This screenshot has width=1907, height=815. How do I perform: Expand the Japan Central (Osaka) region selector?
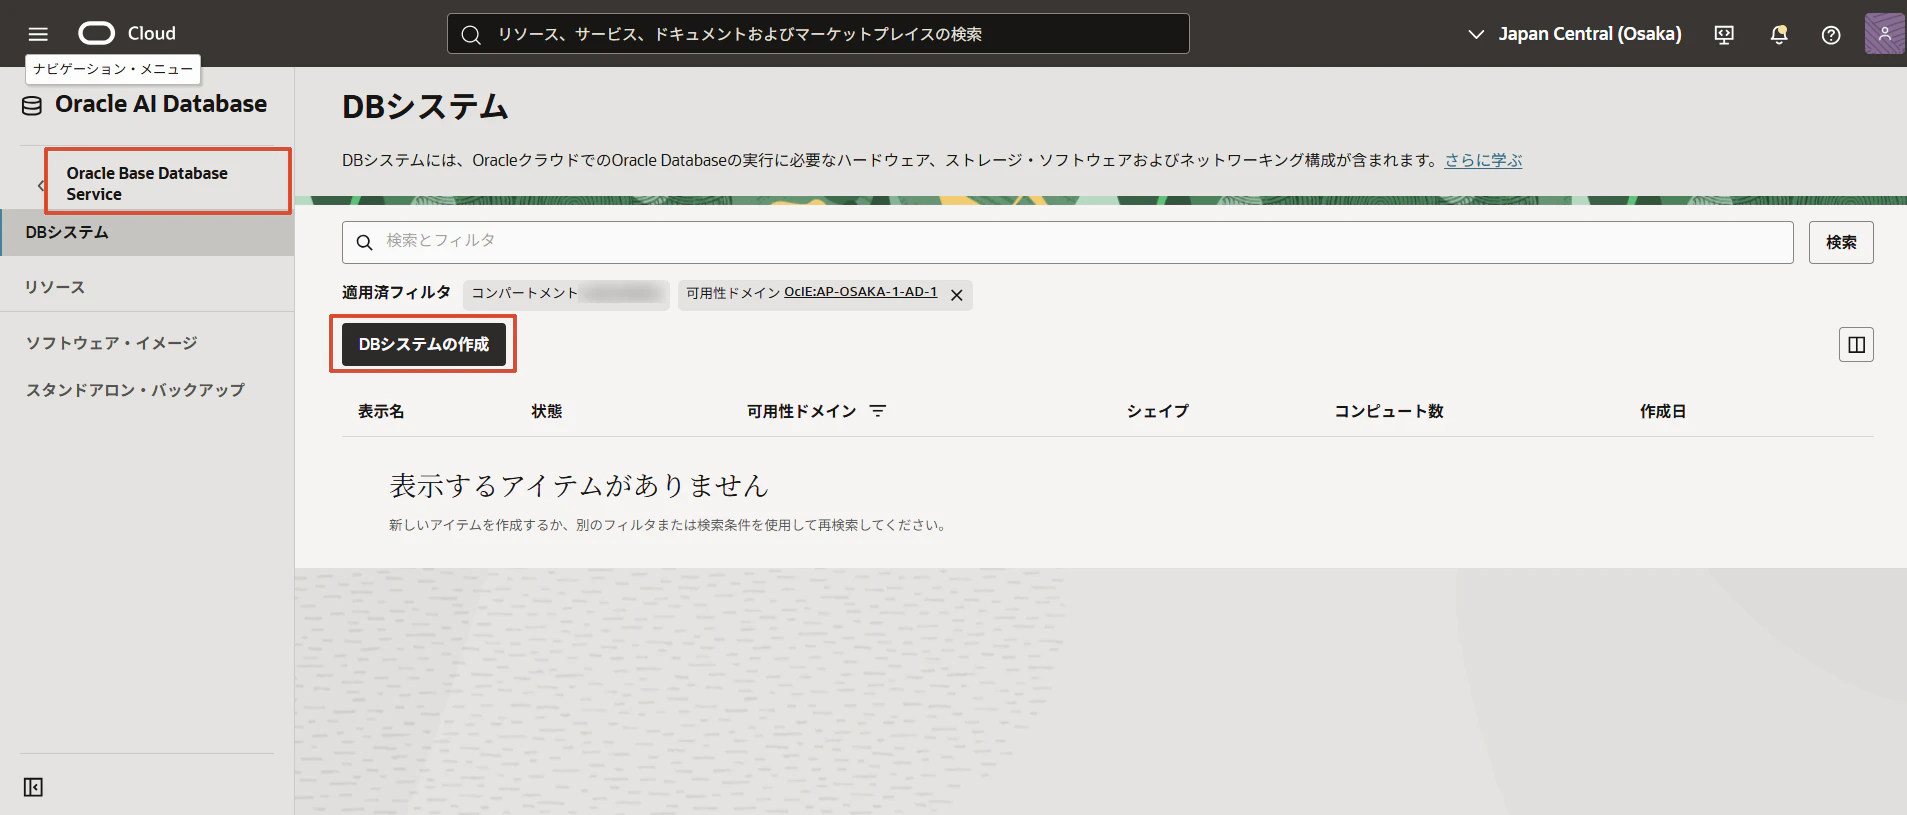[1574, 34]
